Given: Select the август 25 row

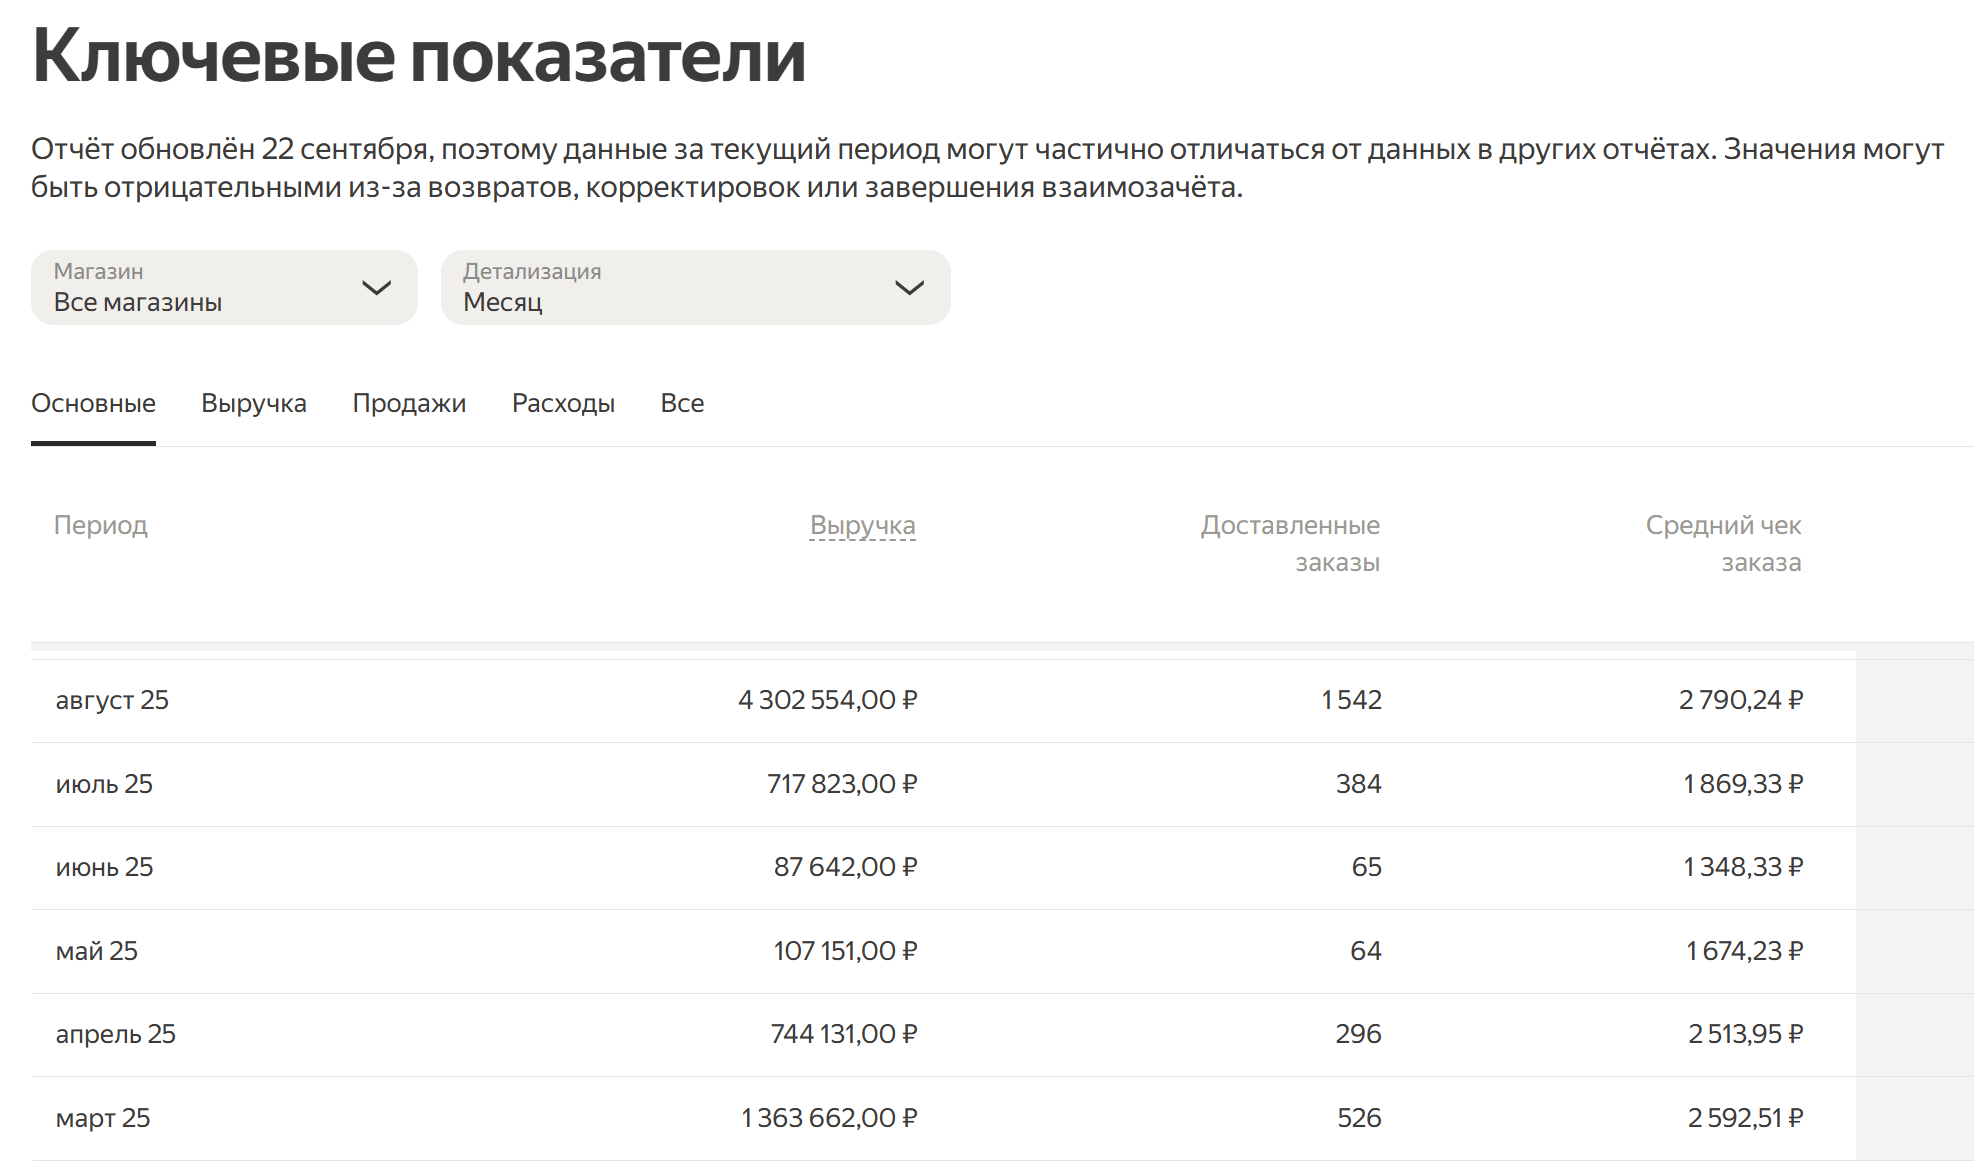Looking at the screenshot, I should [112, 700].
